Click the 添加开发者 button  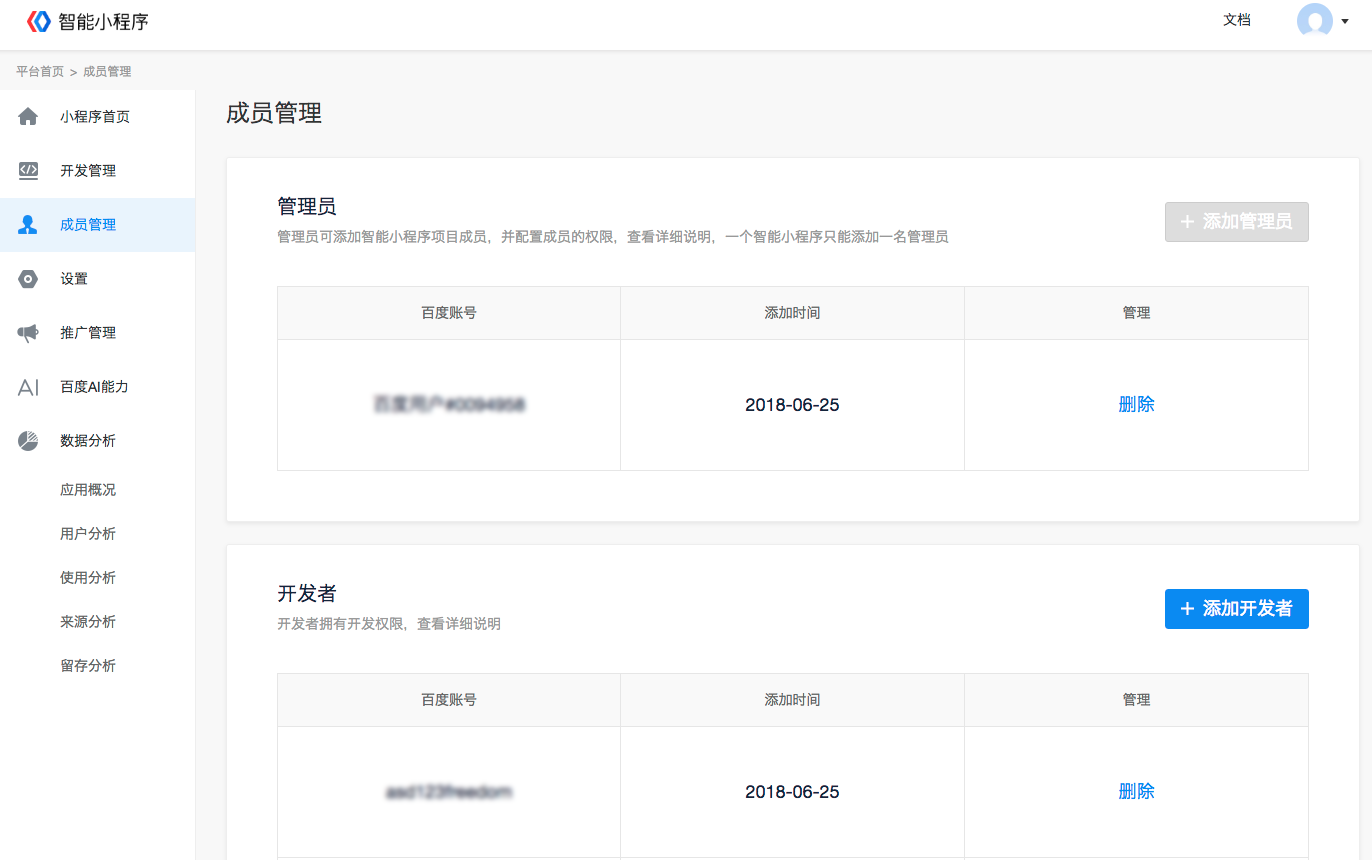point(1237,609)
